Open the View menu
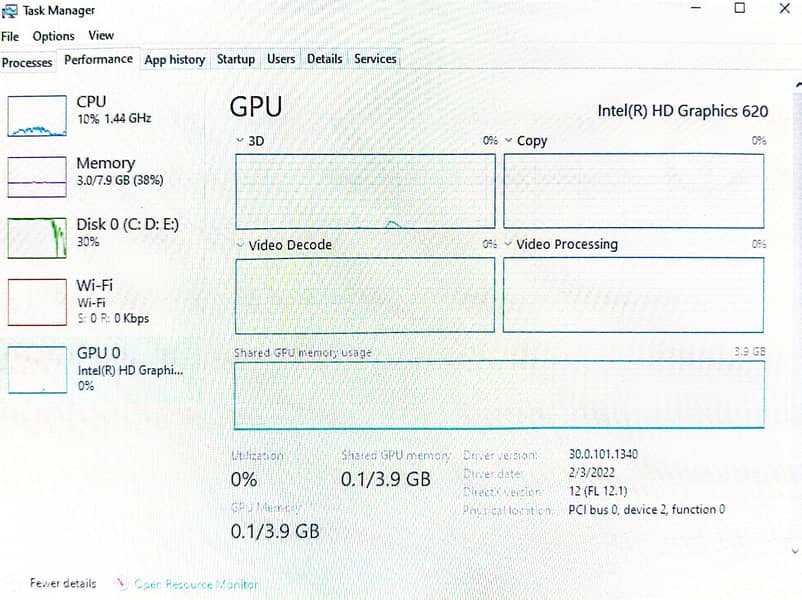The image size is (802, 600). point(101,35)
